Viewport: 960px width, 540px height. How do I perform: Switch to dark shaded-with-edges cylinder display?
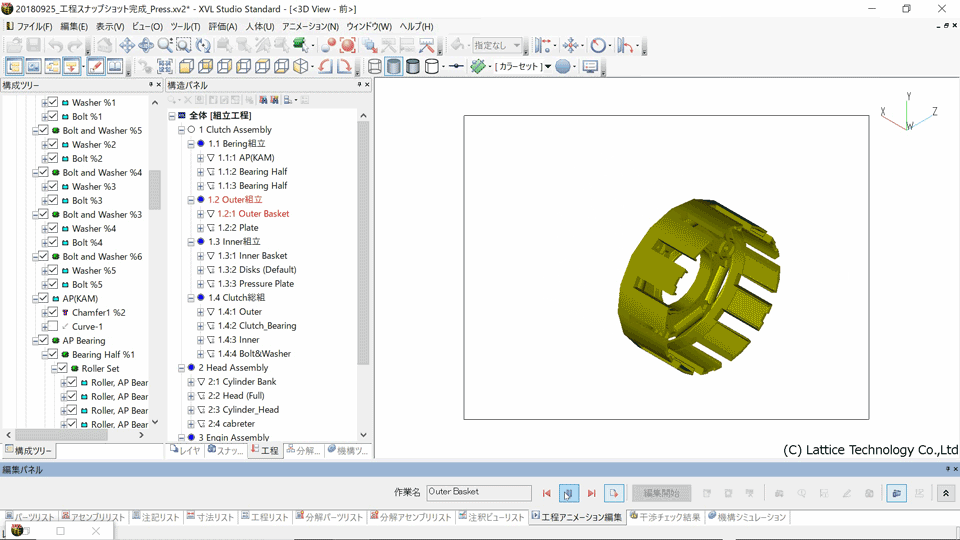[x=413, y=66]
